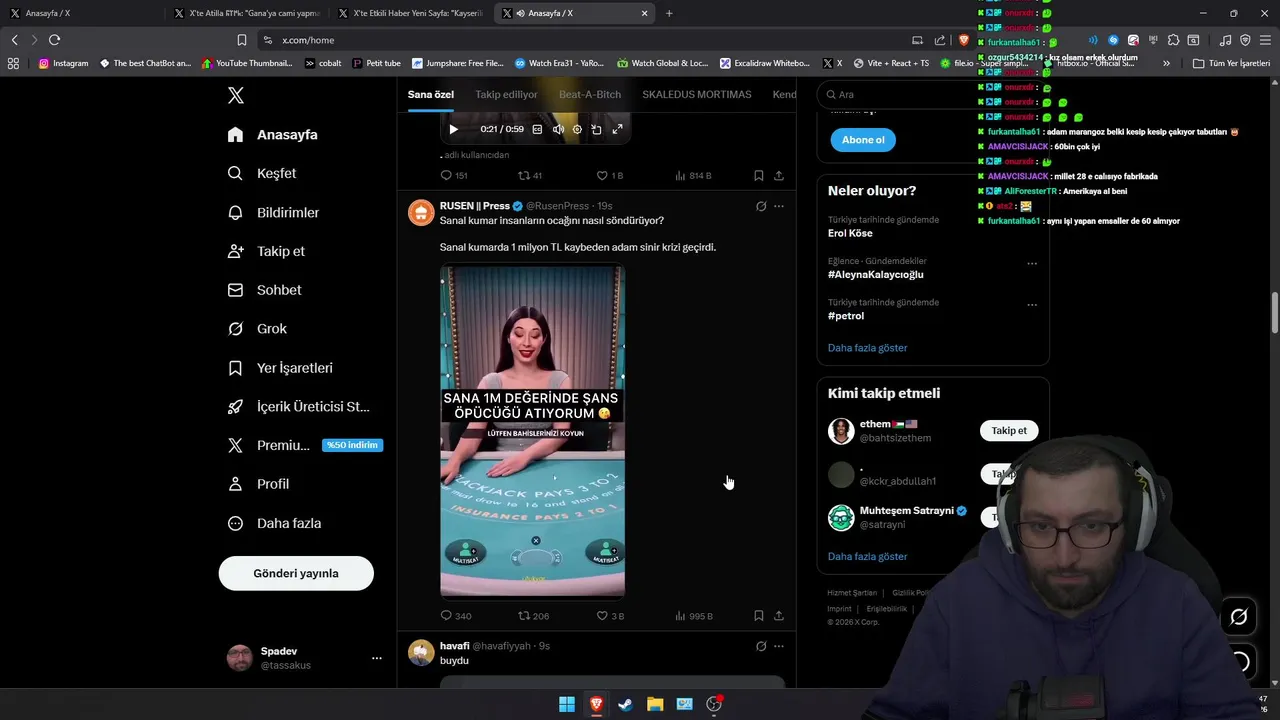Go to Anasayfa in the sidebar
Viewport: 1280px width, 720px height.
point(273,134)
